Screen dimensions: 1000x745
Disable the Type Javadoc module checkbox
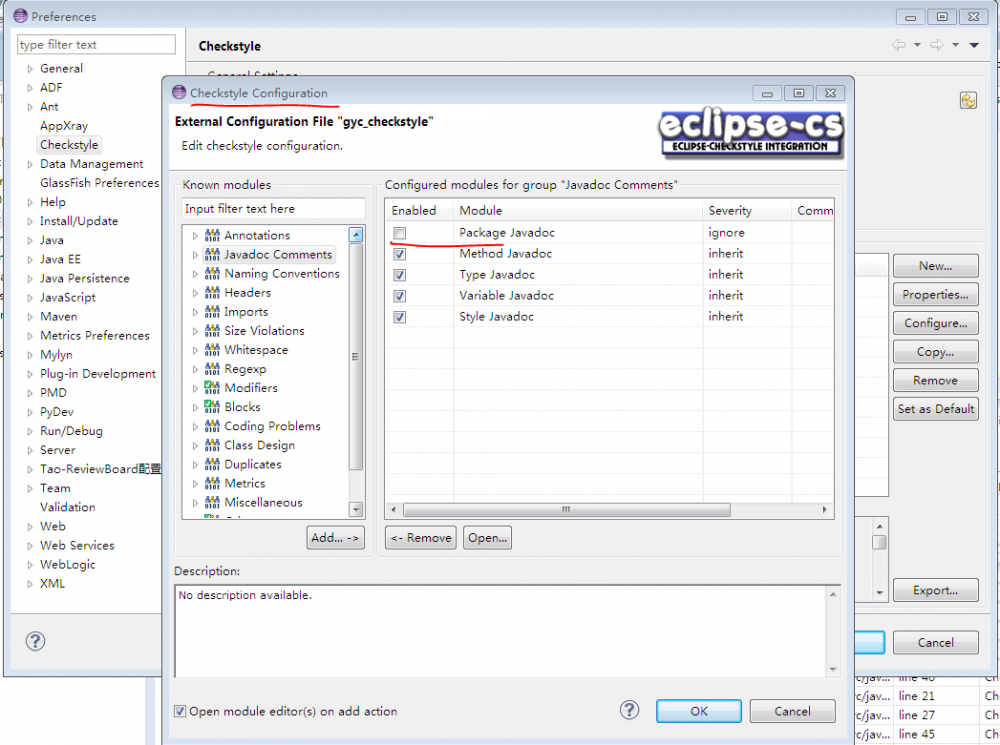399,275
